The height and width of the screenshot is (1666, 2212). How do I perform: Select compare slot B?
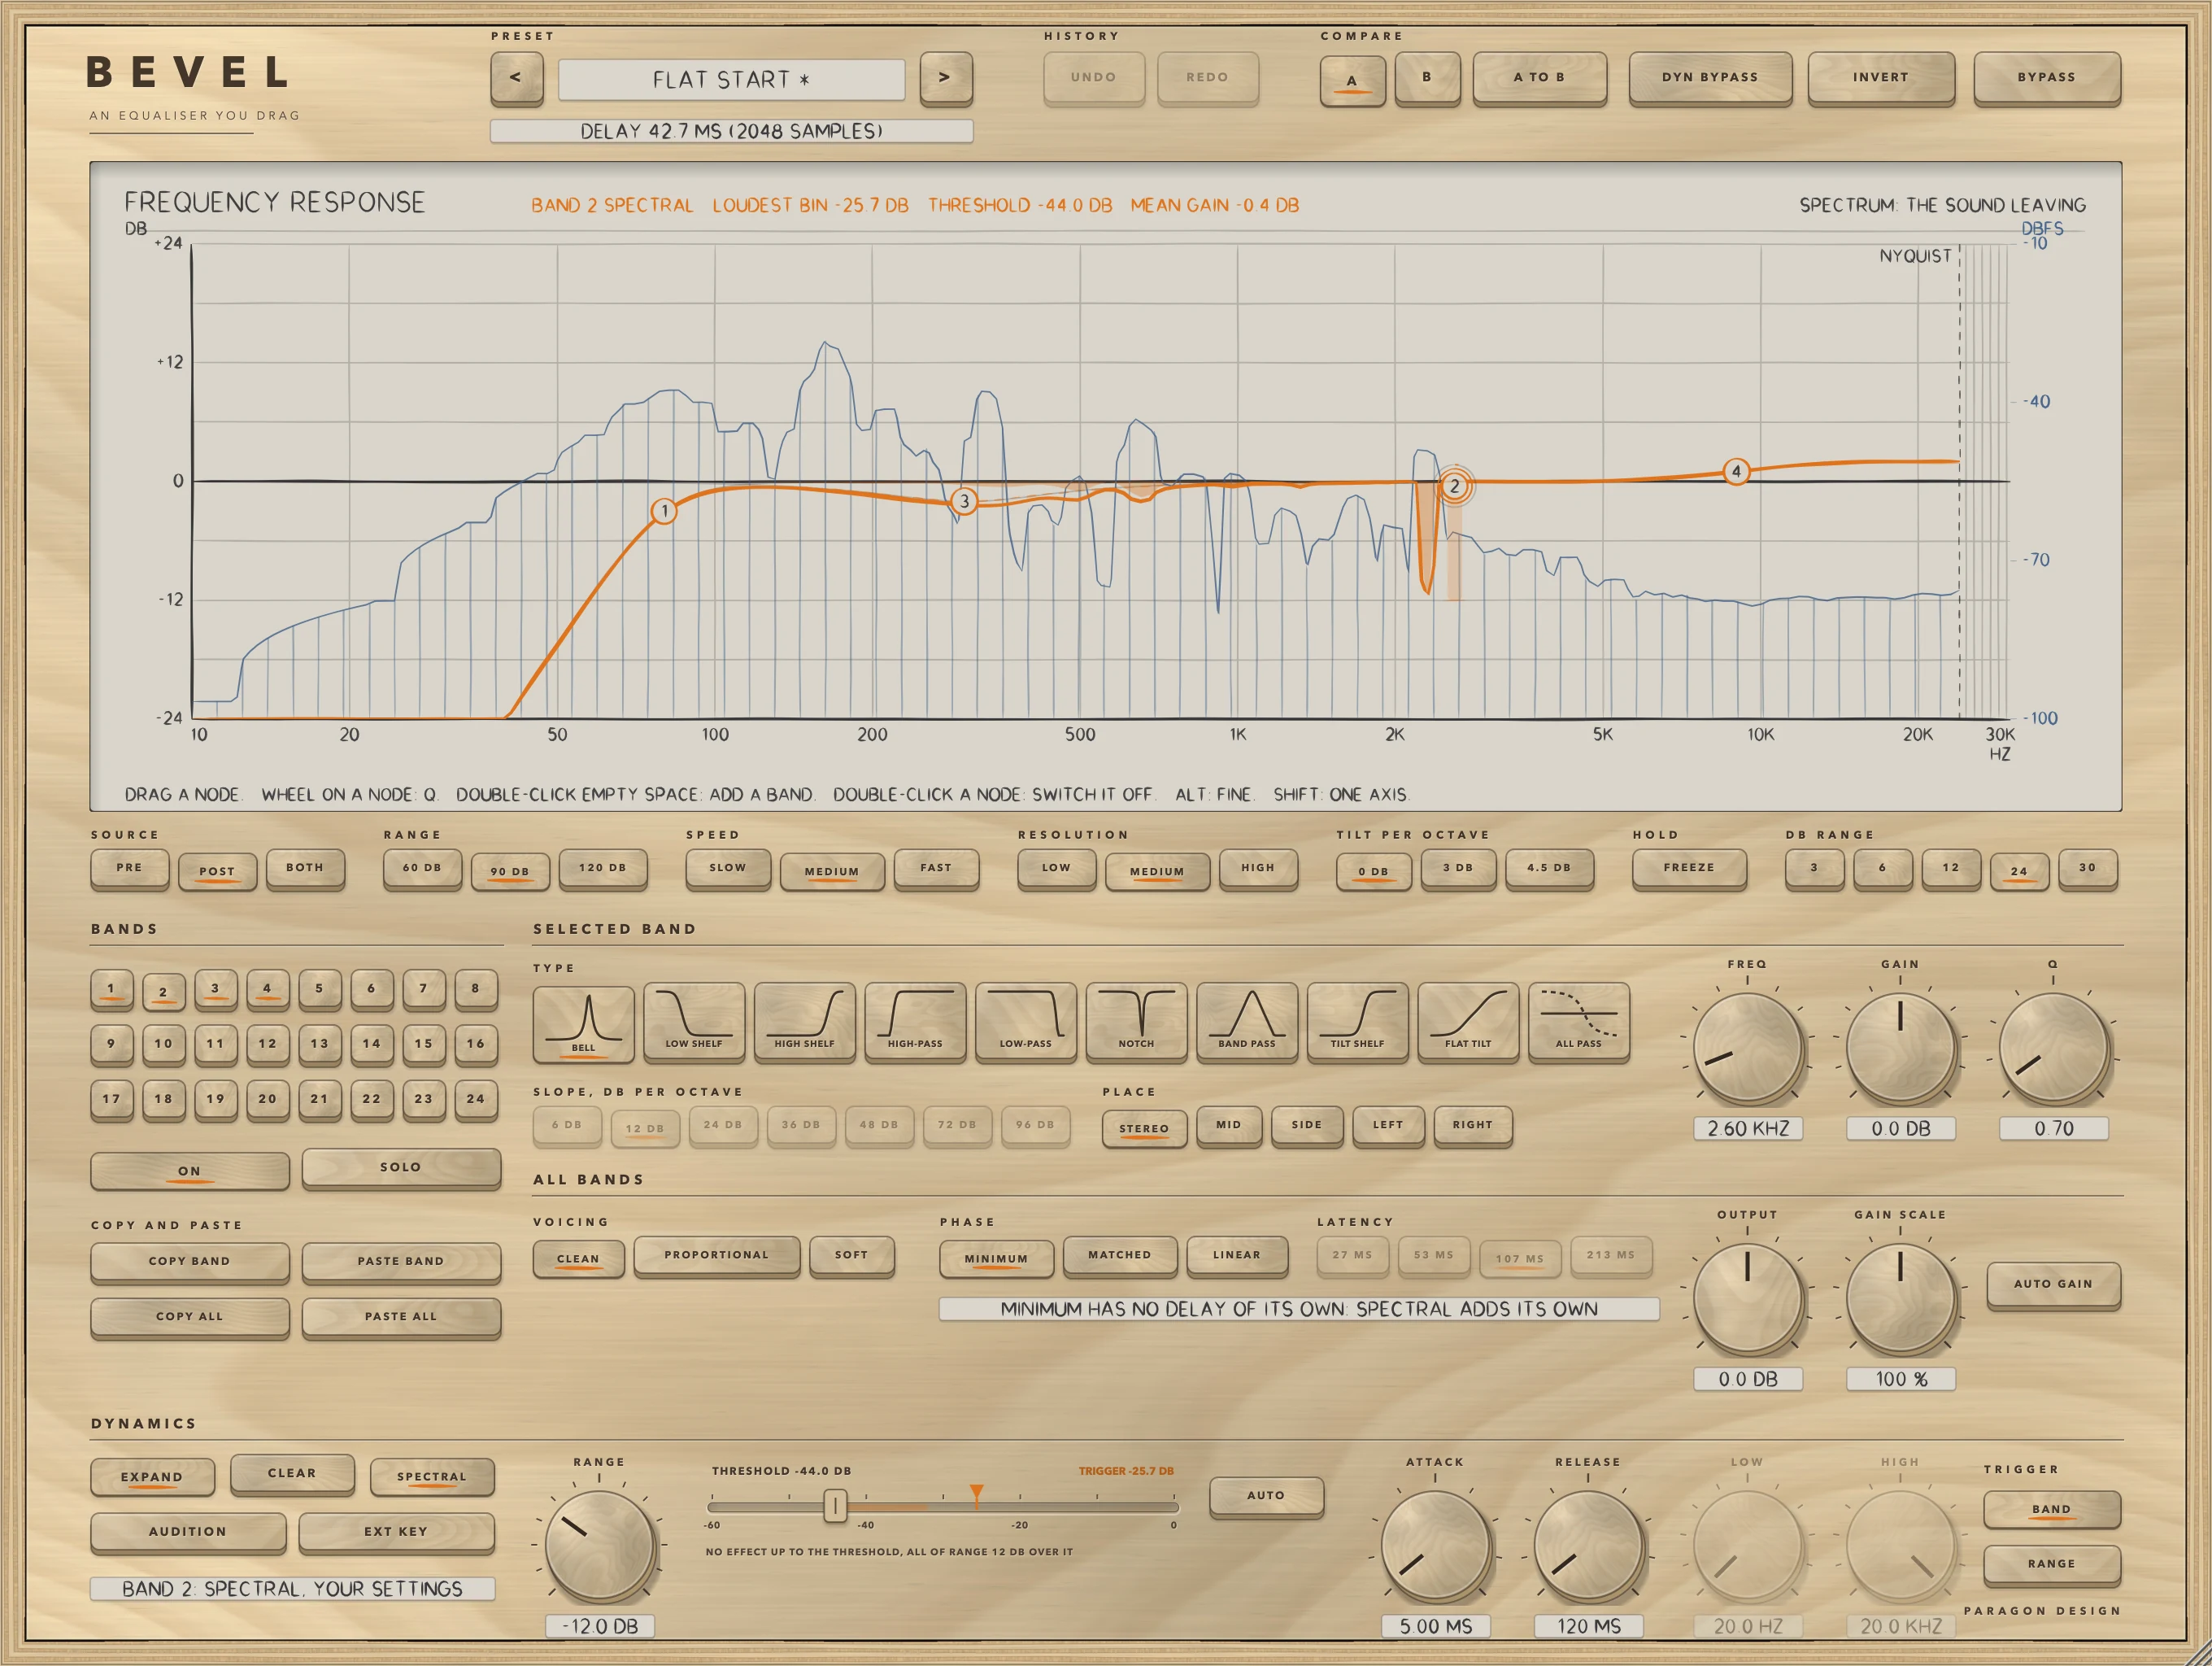(1427, 77)
